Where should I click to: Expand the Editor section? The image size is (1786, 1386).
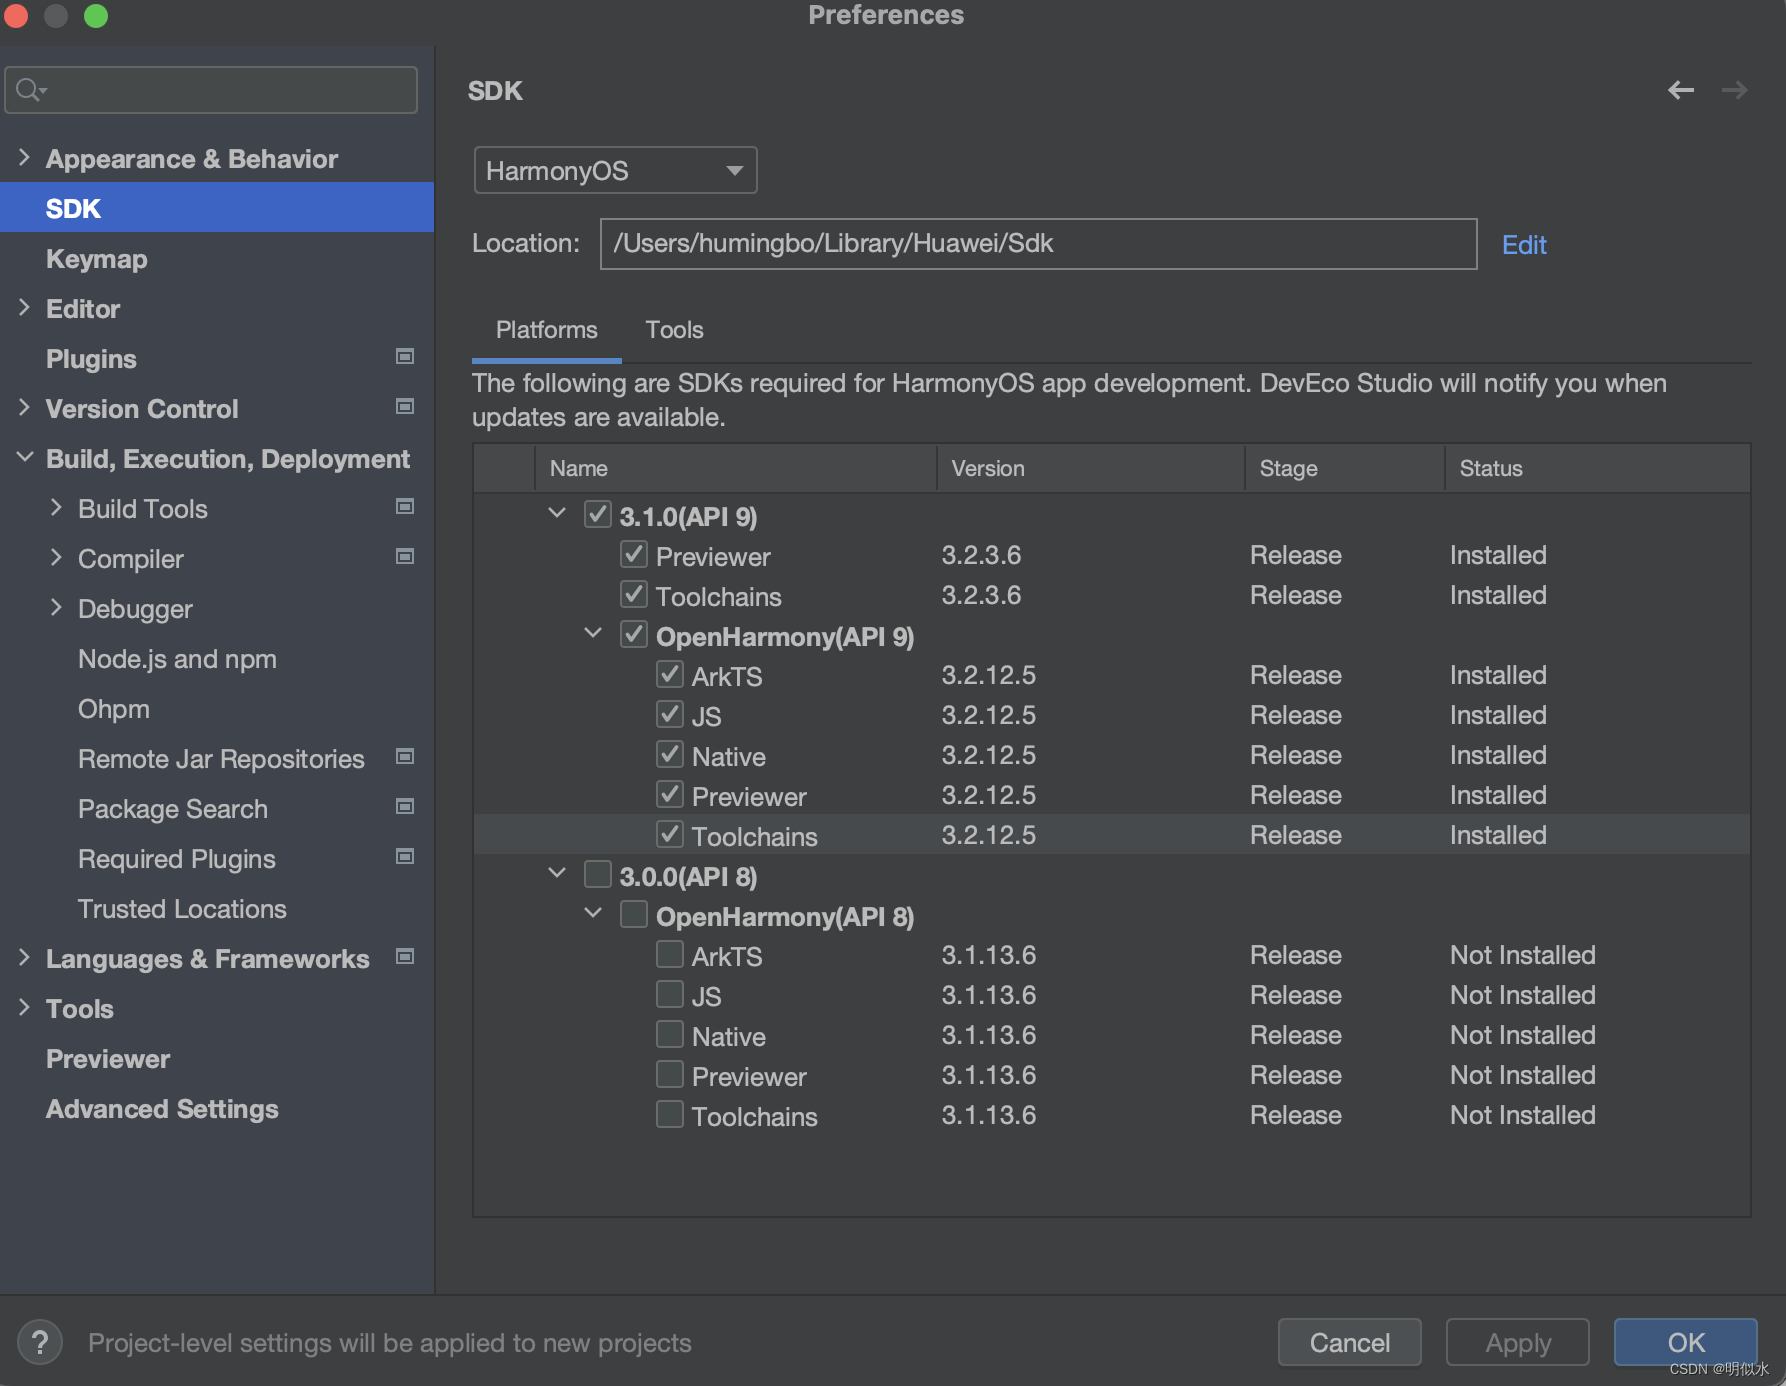click(25, 308)
